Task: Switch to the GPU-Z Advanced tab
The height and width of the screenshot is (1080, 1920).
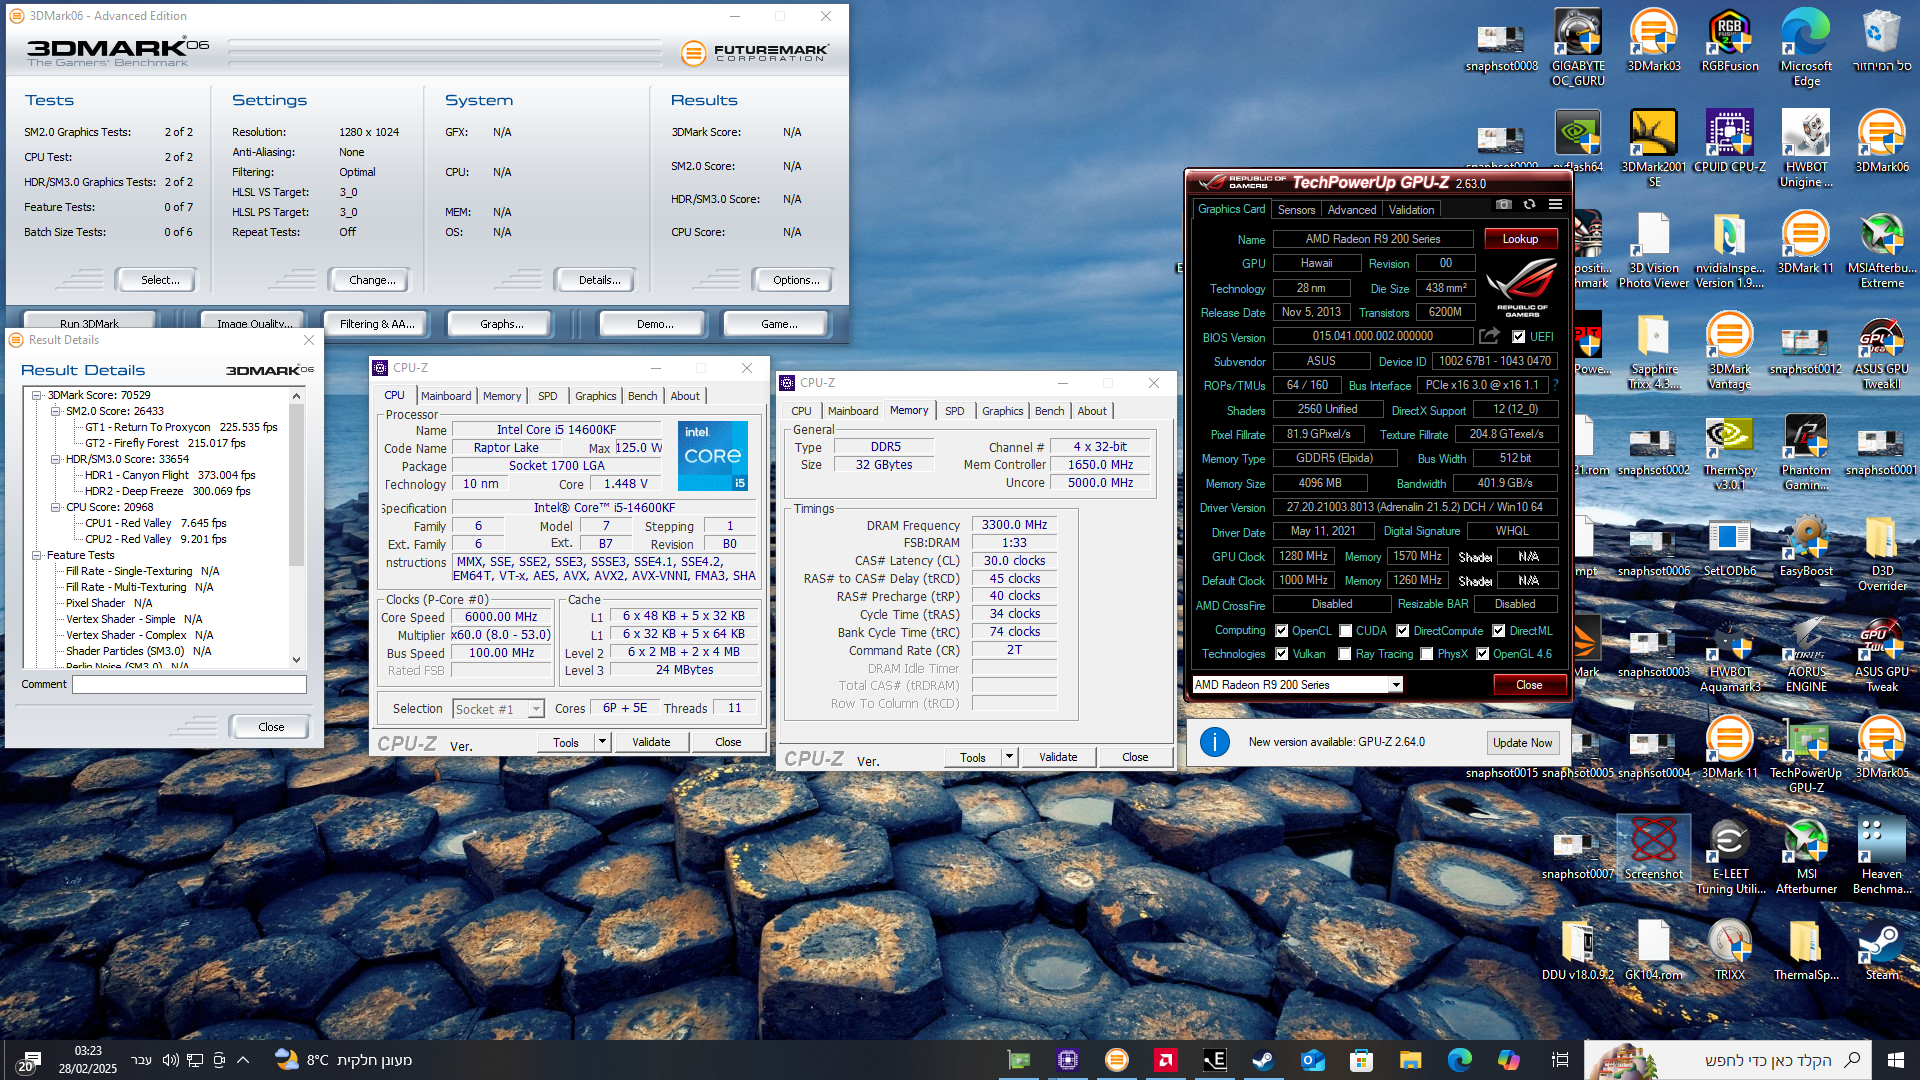Action: point(1352,210)
